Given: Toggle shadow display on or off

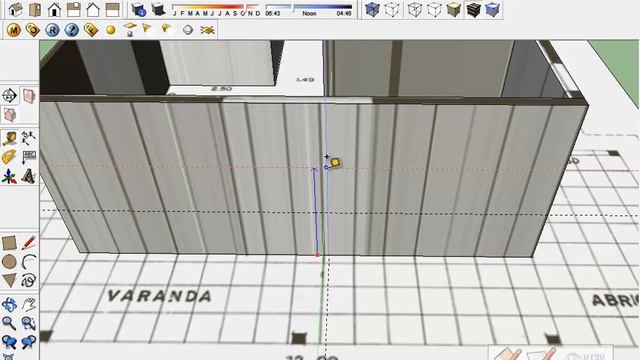Looking at the screenshot, I should [158, 9].
